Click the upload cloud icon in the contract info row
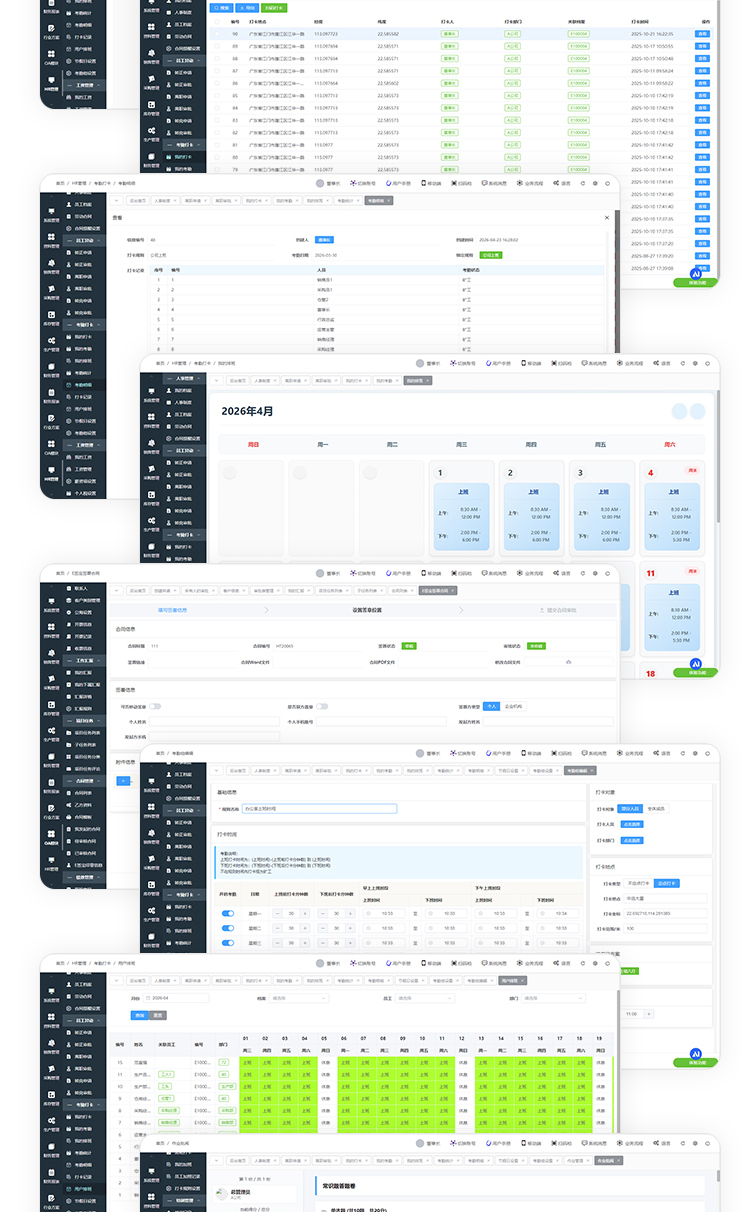 [568, 662]
